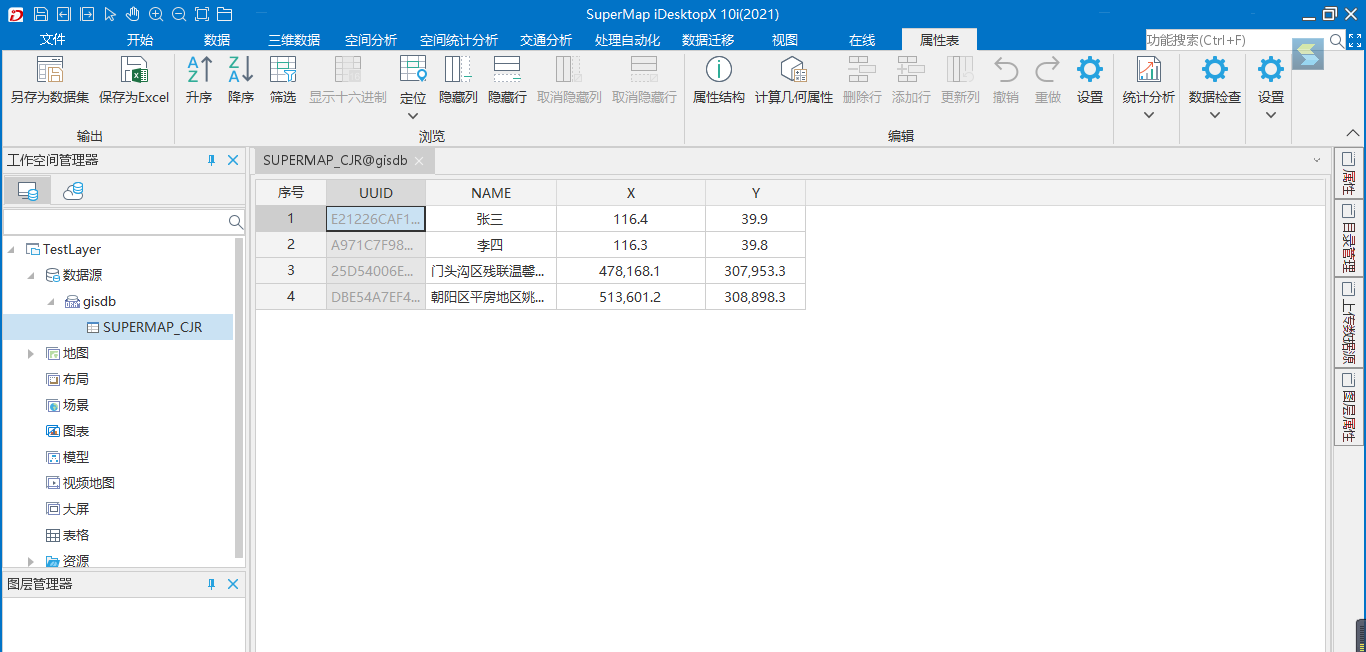
Task: Open the 数据检查 dropdown
Action: pos(1215,115)
